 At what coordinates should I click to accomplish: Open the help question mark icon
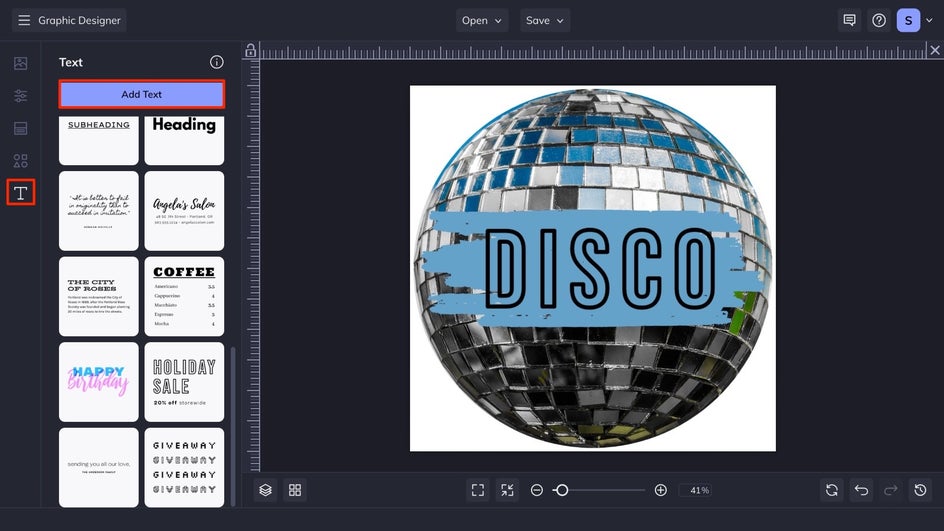pos(879,20)
